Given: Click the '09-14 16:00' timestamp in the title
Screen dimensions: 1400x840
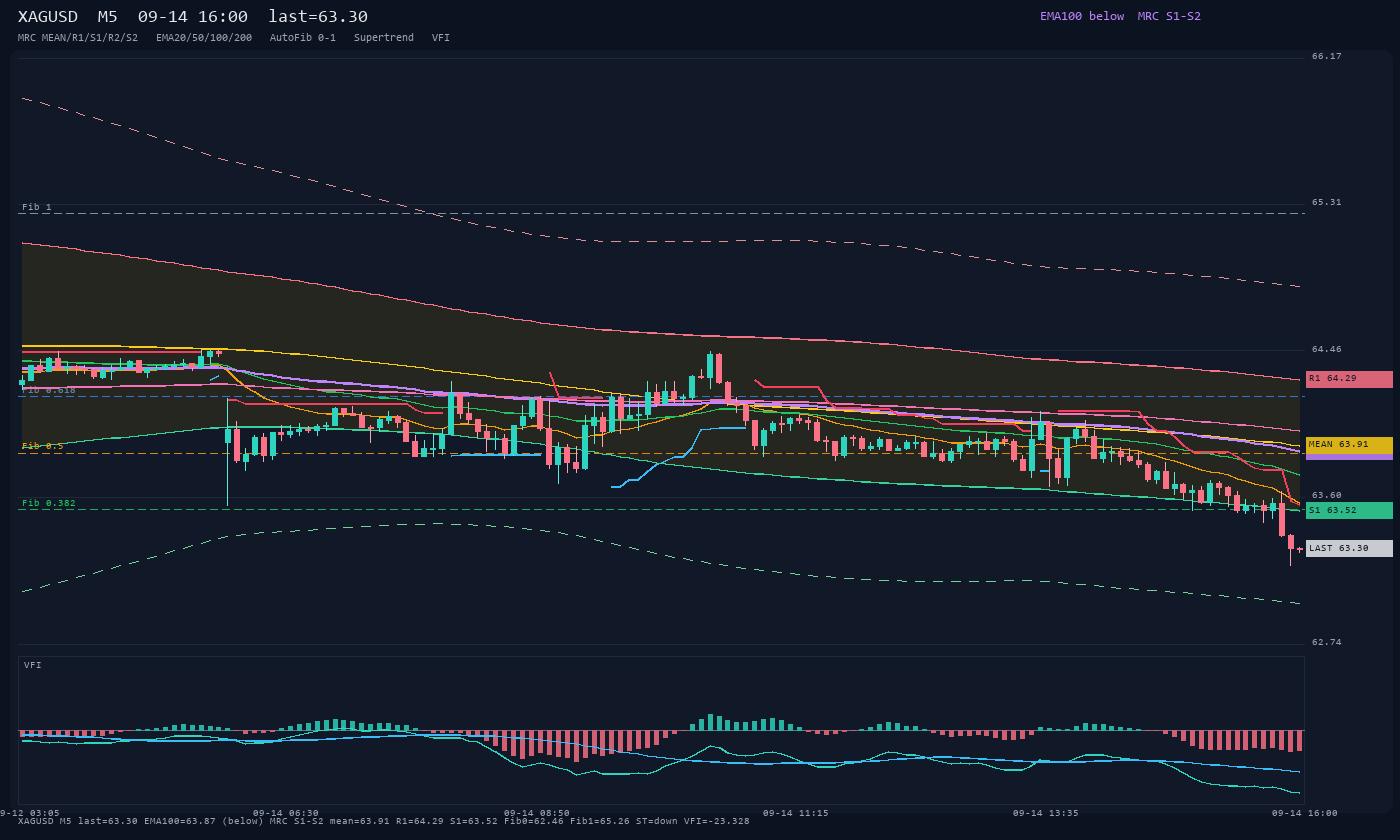Looking at the screenshot, I should click(193, 17).
